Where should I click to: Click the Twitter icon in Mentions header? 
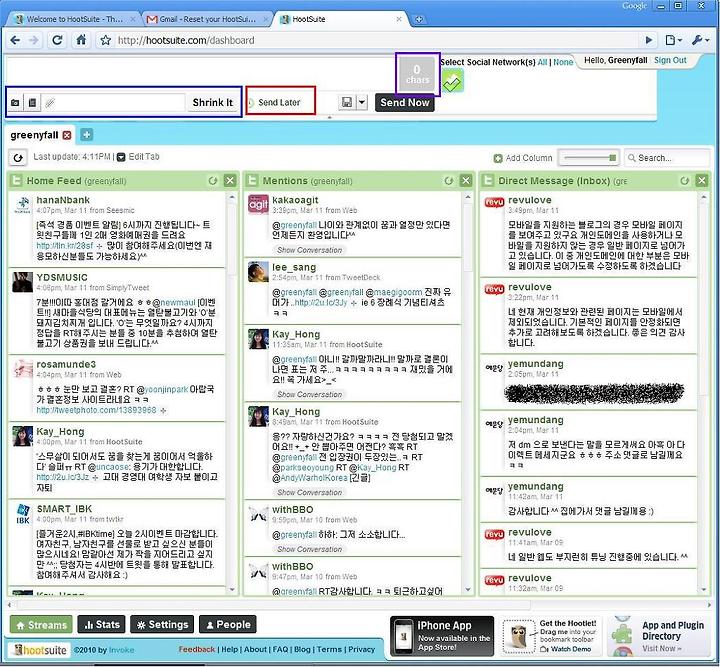tap(252, 180)
